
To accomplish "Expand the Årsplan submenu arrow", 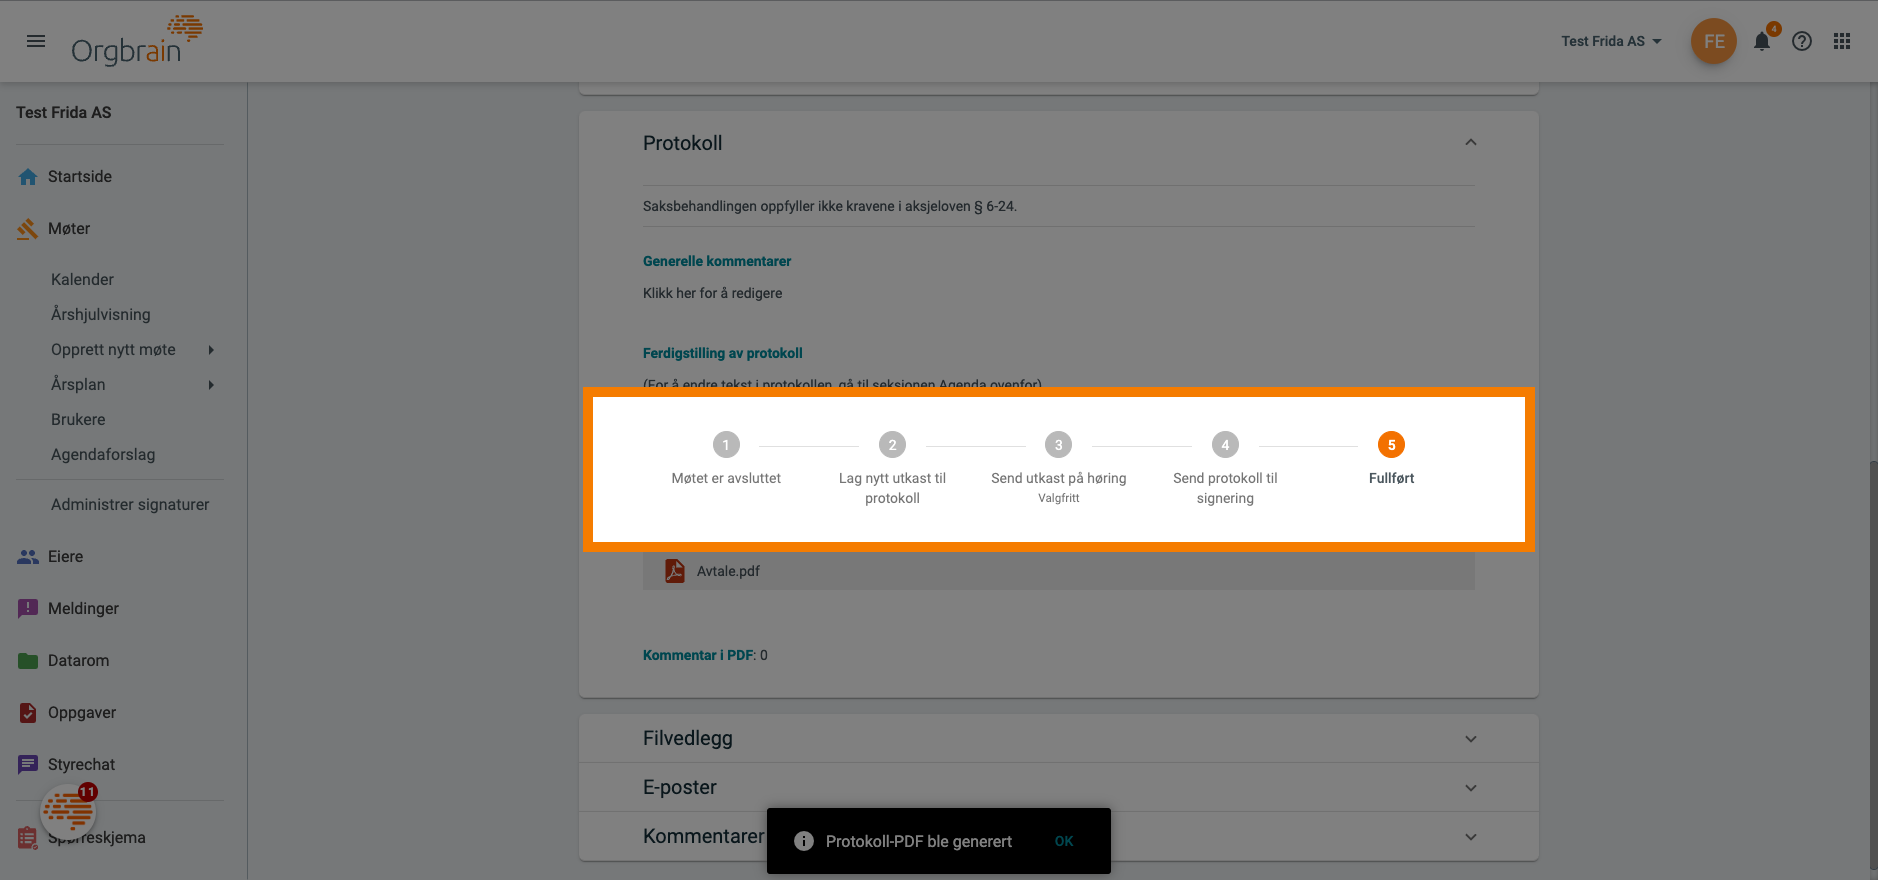I will (x=211, y=385).
